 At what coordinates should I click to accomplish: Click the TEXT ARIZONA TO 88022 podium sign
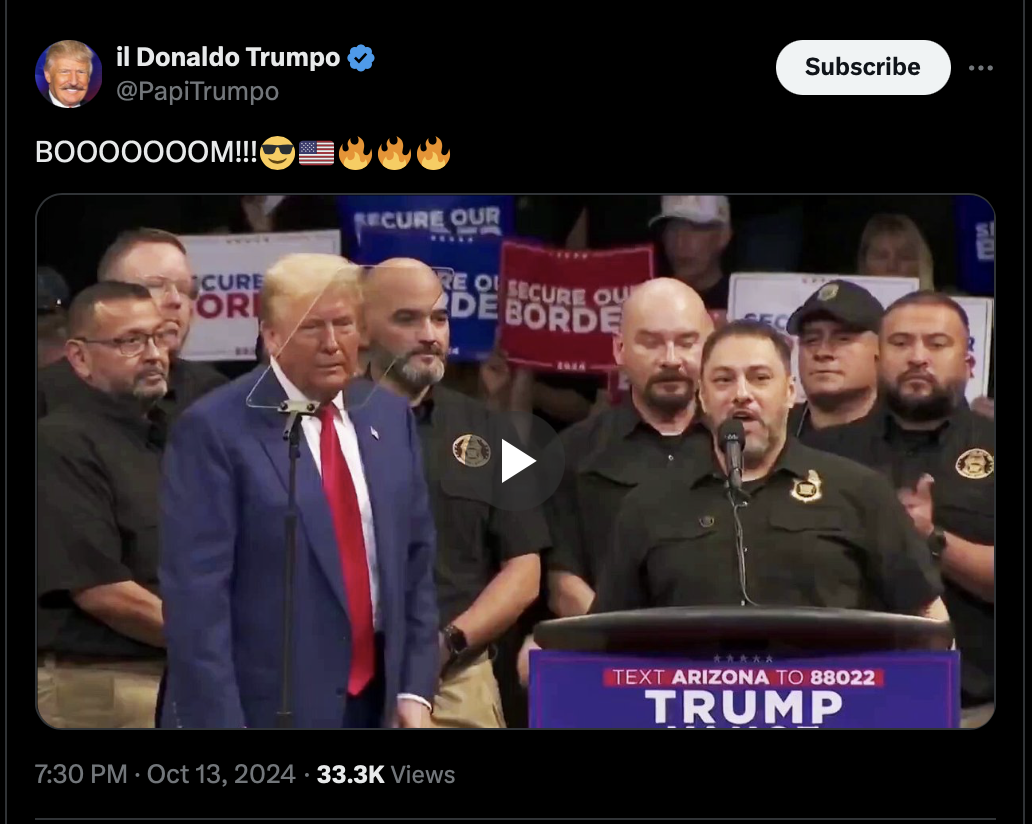tap(744, 677)
